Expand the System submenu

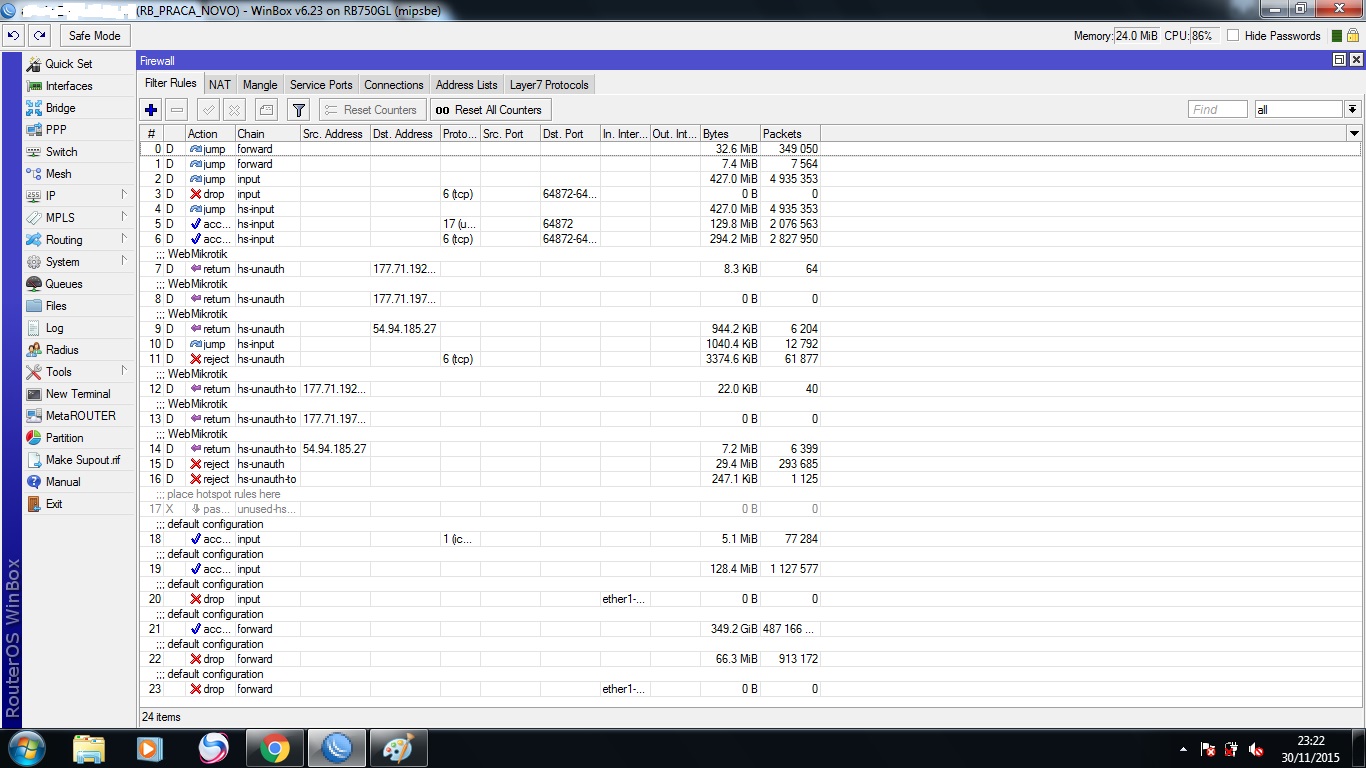[79, 262]
